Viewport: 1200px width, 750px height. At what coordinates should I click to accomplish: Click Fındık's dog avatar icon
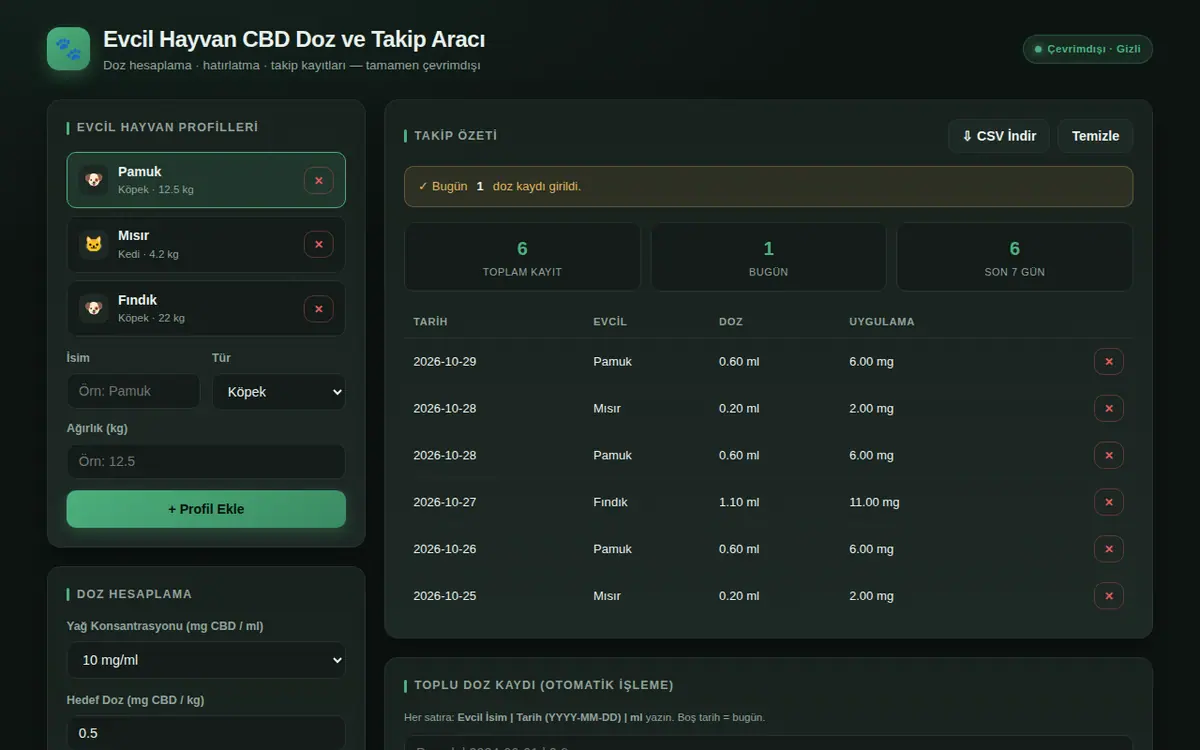pos(93,308)
